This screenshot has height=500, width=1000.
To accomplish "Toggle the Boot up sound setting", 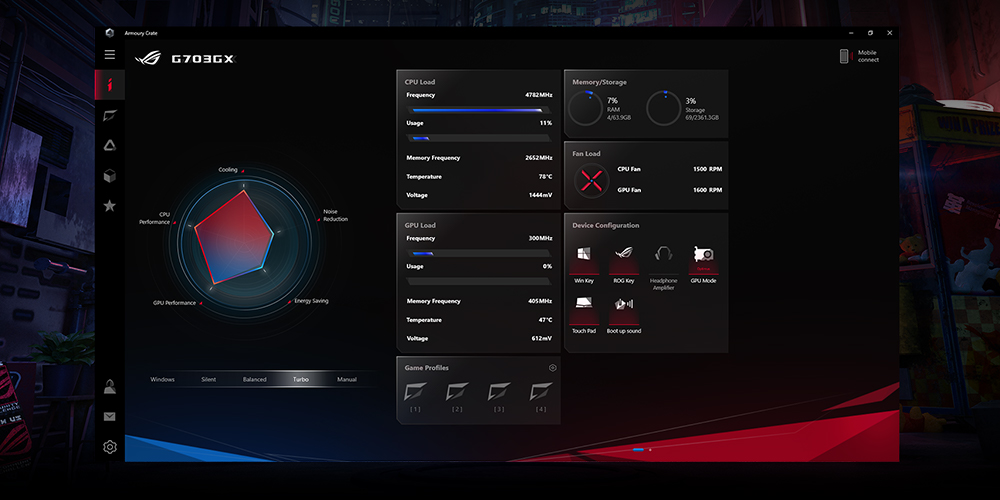I will coord(624,314).
